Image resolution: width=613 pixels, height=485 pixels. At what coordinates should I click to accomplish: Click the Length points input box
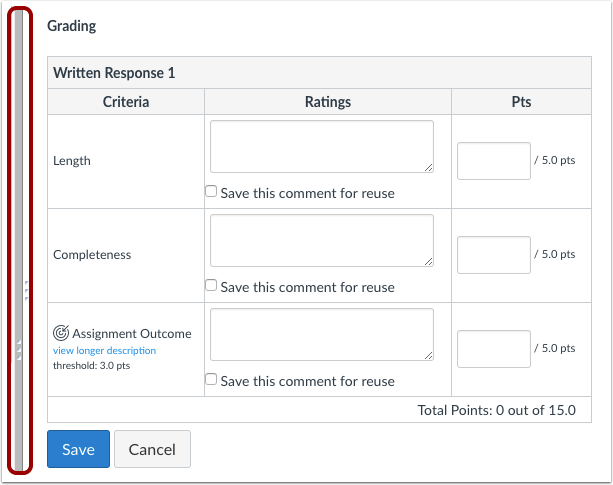pos(493,161)
